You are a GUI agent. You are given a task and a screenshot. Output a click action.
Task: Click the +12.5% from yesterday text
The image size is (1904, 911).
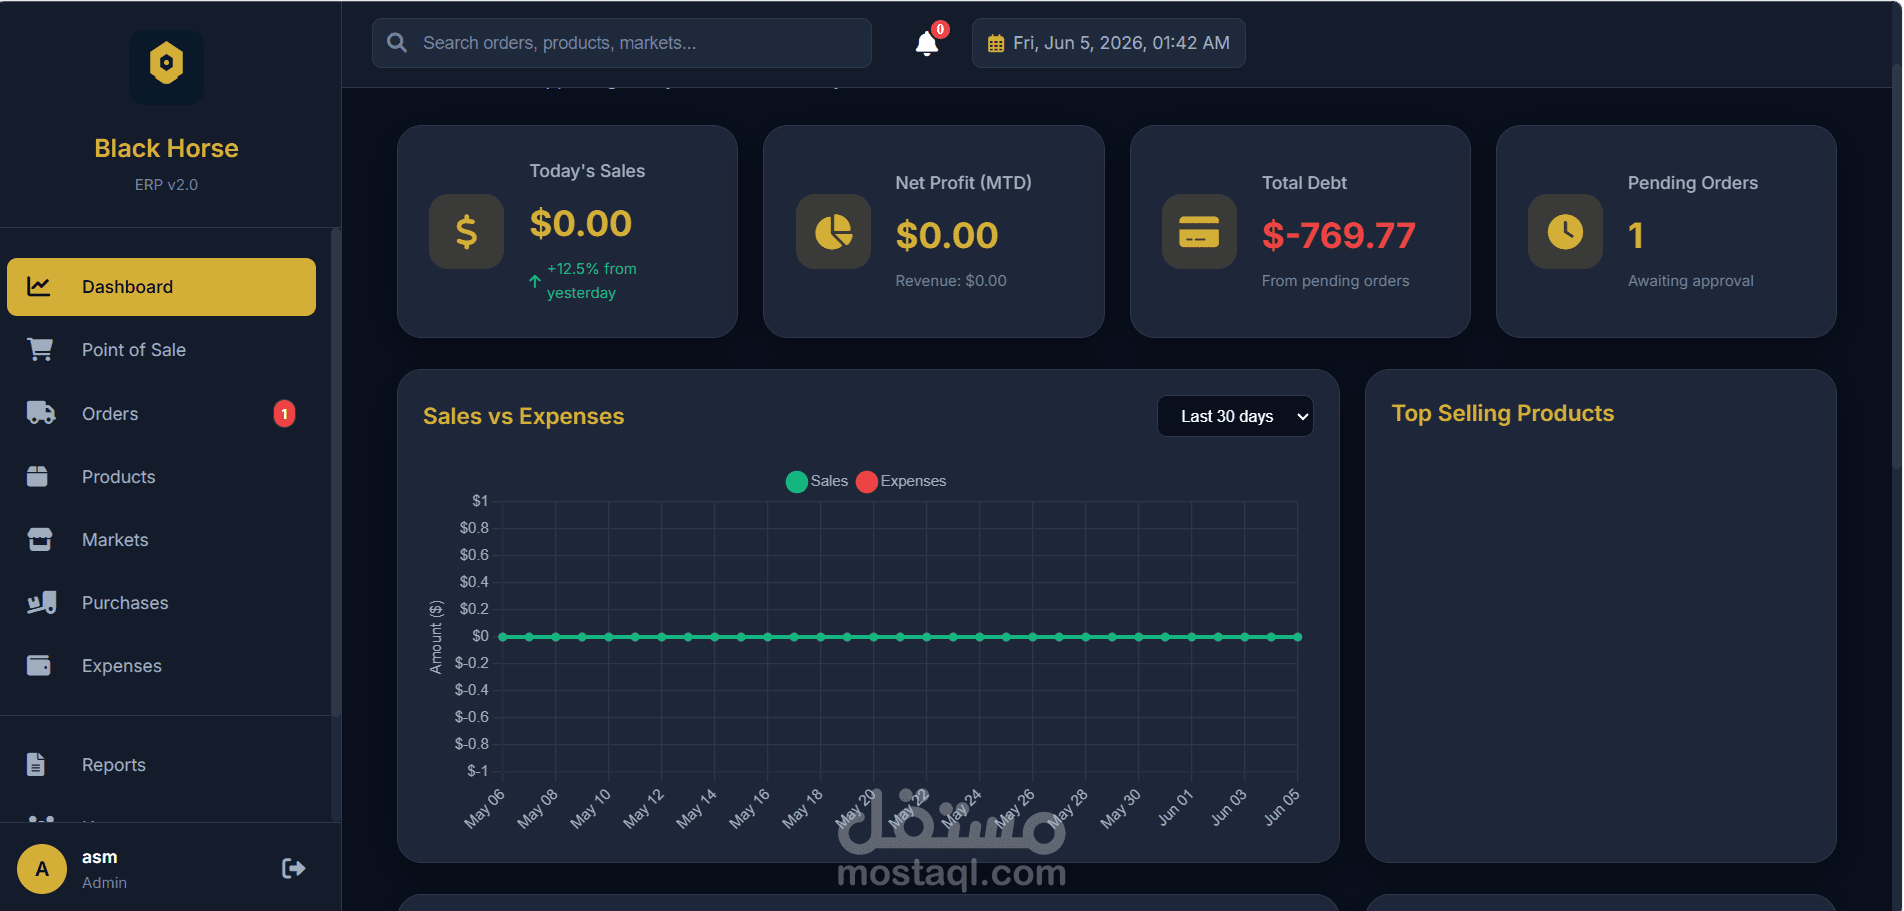click(591, 281)
